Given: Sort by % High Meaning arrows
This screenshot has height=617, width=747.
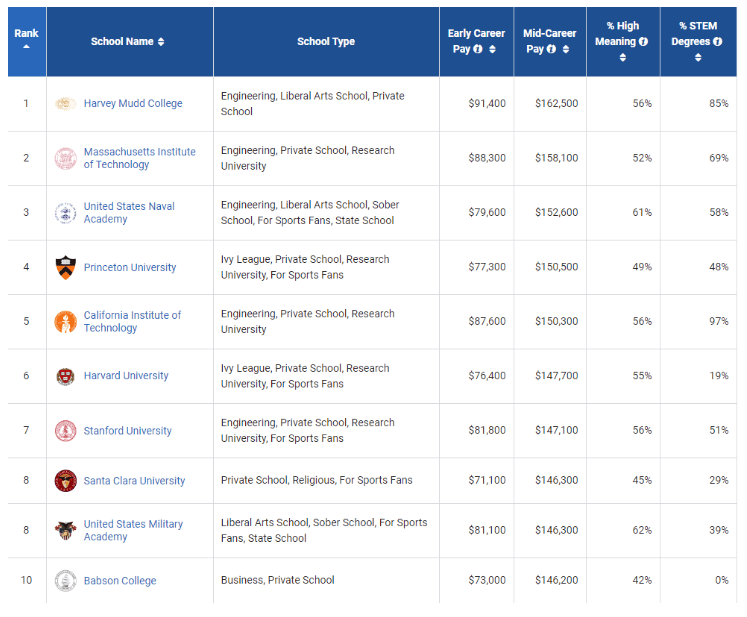Looking at the screenshot, I should pyautogui.click(x=623, y=58).
